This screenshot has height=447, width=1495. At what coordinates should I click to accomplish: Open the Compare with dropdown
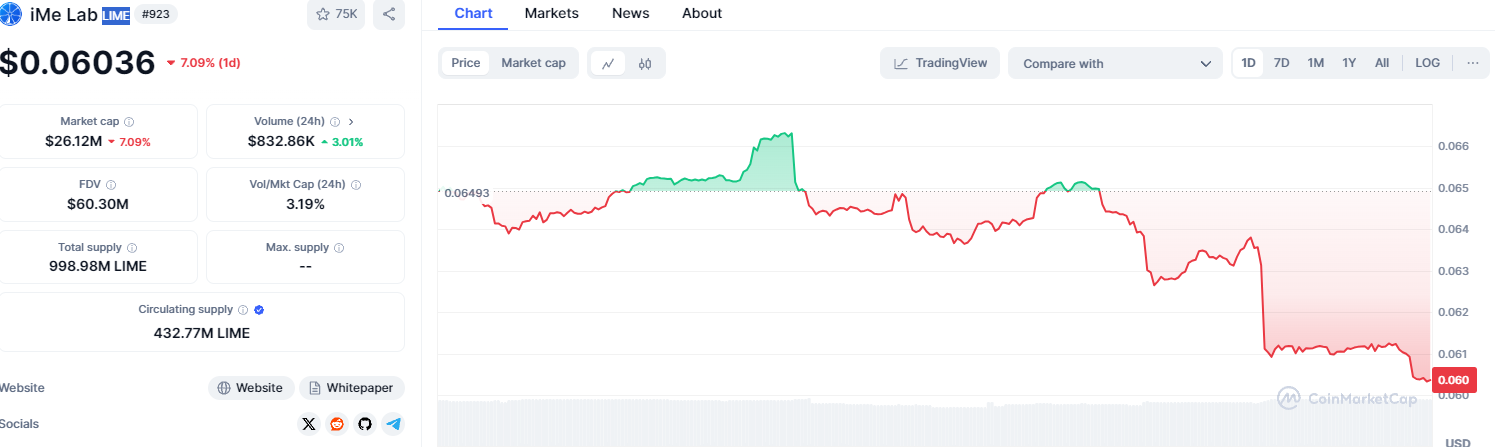point(1115,63)
